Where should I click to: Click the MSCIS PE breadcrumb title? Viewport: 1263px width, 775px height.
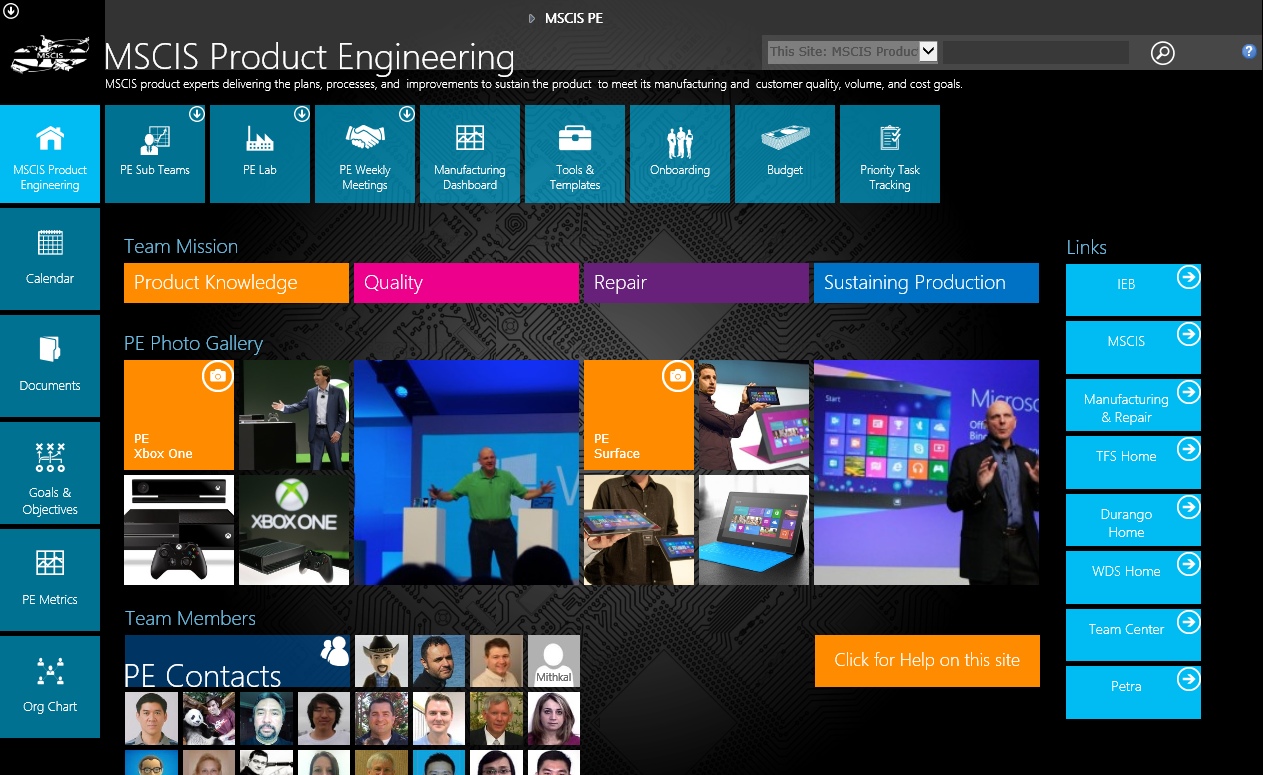574,18
